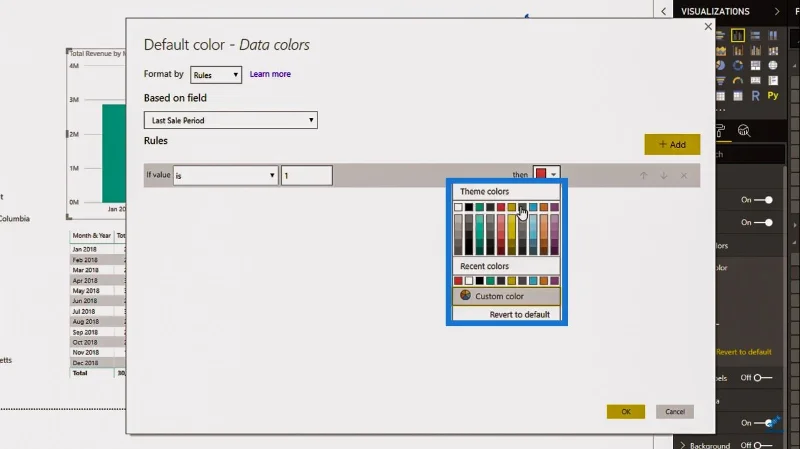
Task: Select the line and clustered column chart icon
Action: click(x=756, y=51)
